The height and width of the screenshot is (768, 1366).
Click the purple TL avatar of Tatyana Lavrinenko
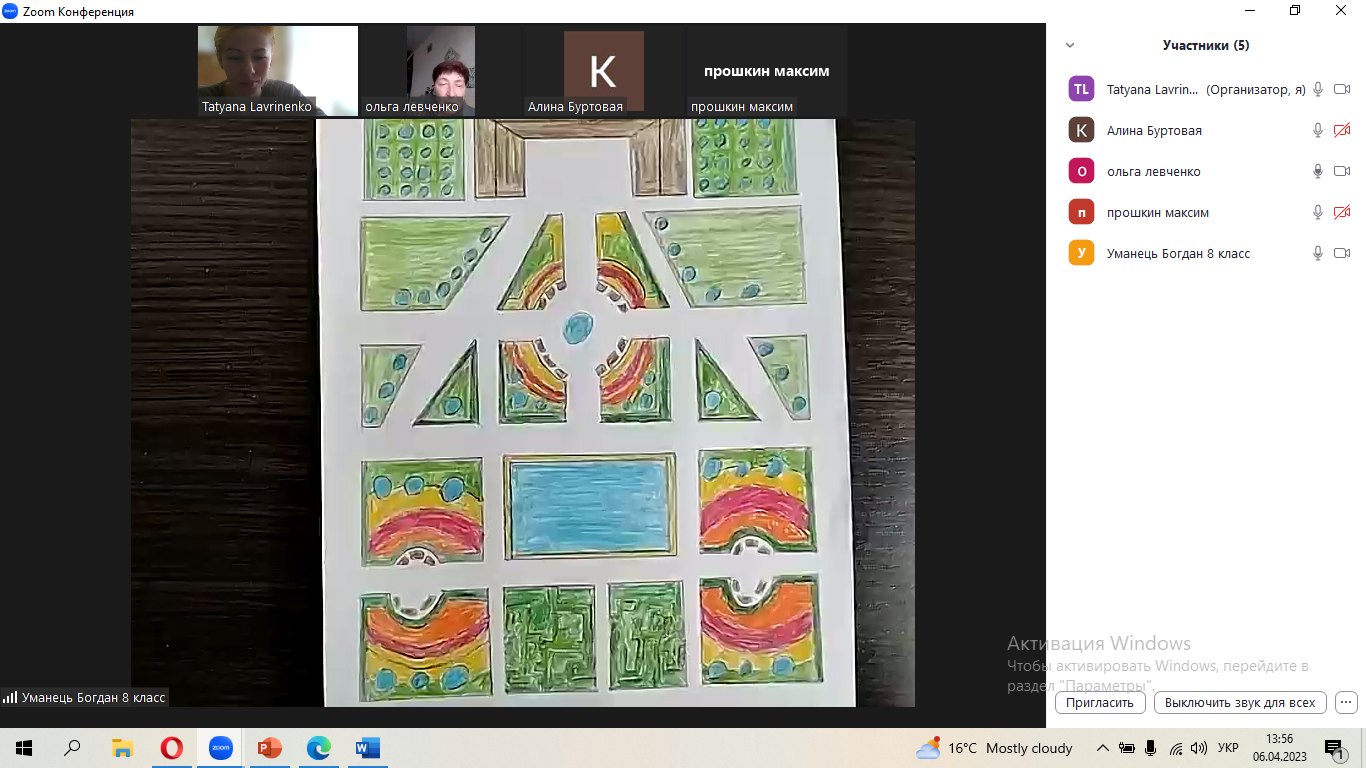[x=1081, y=89]
